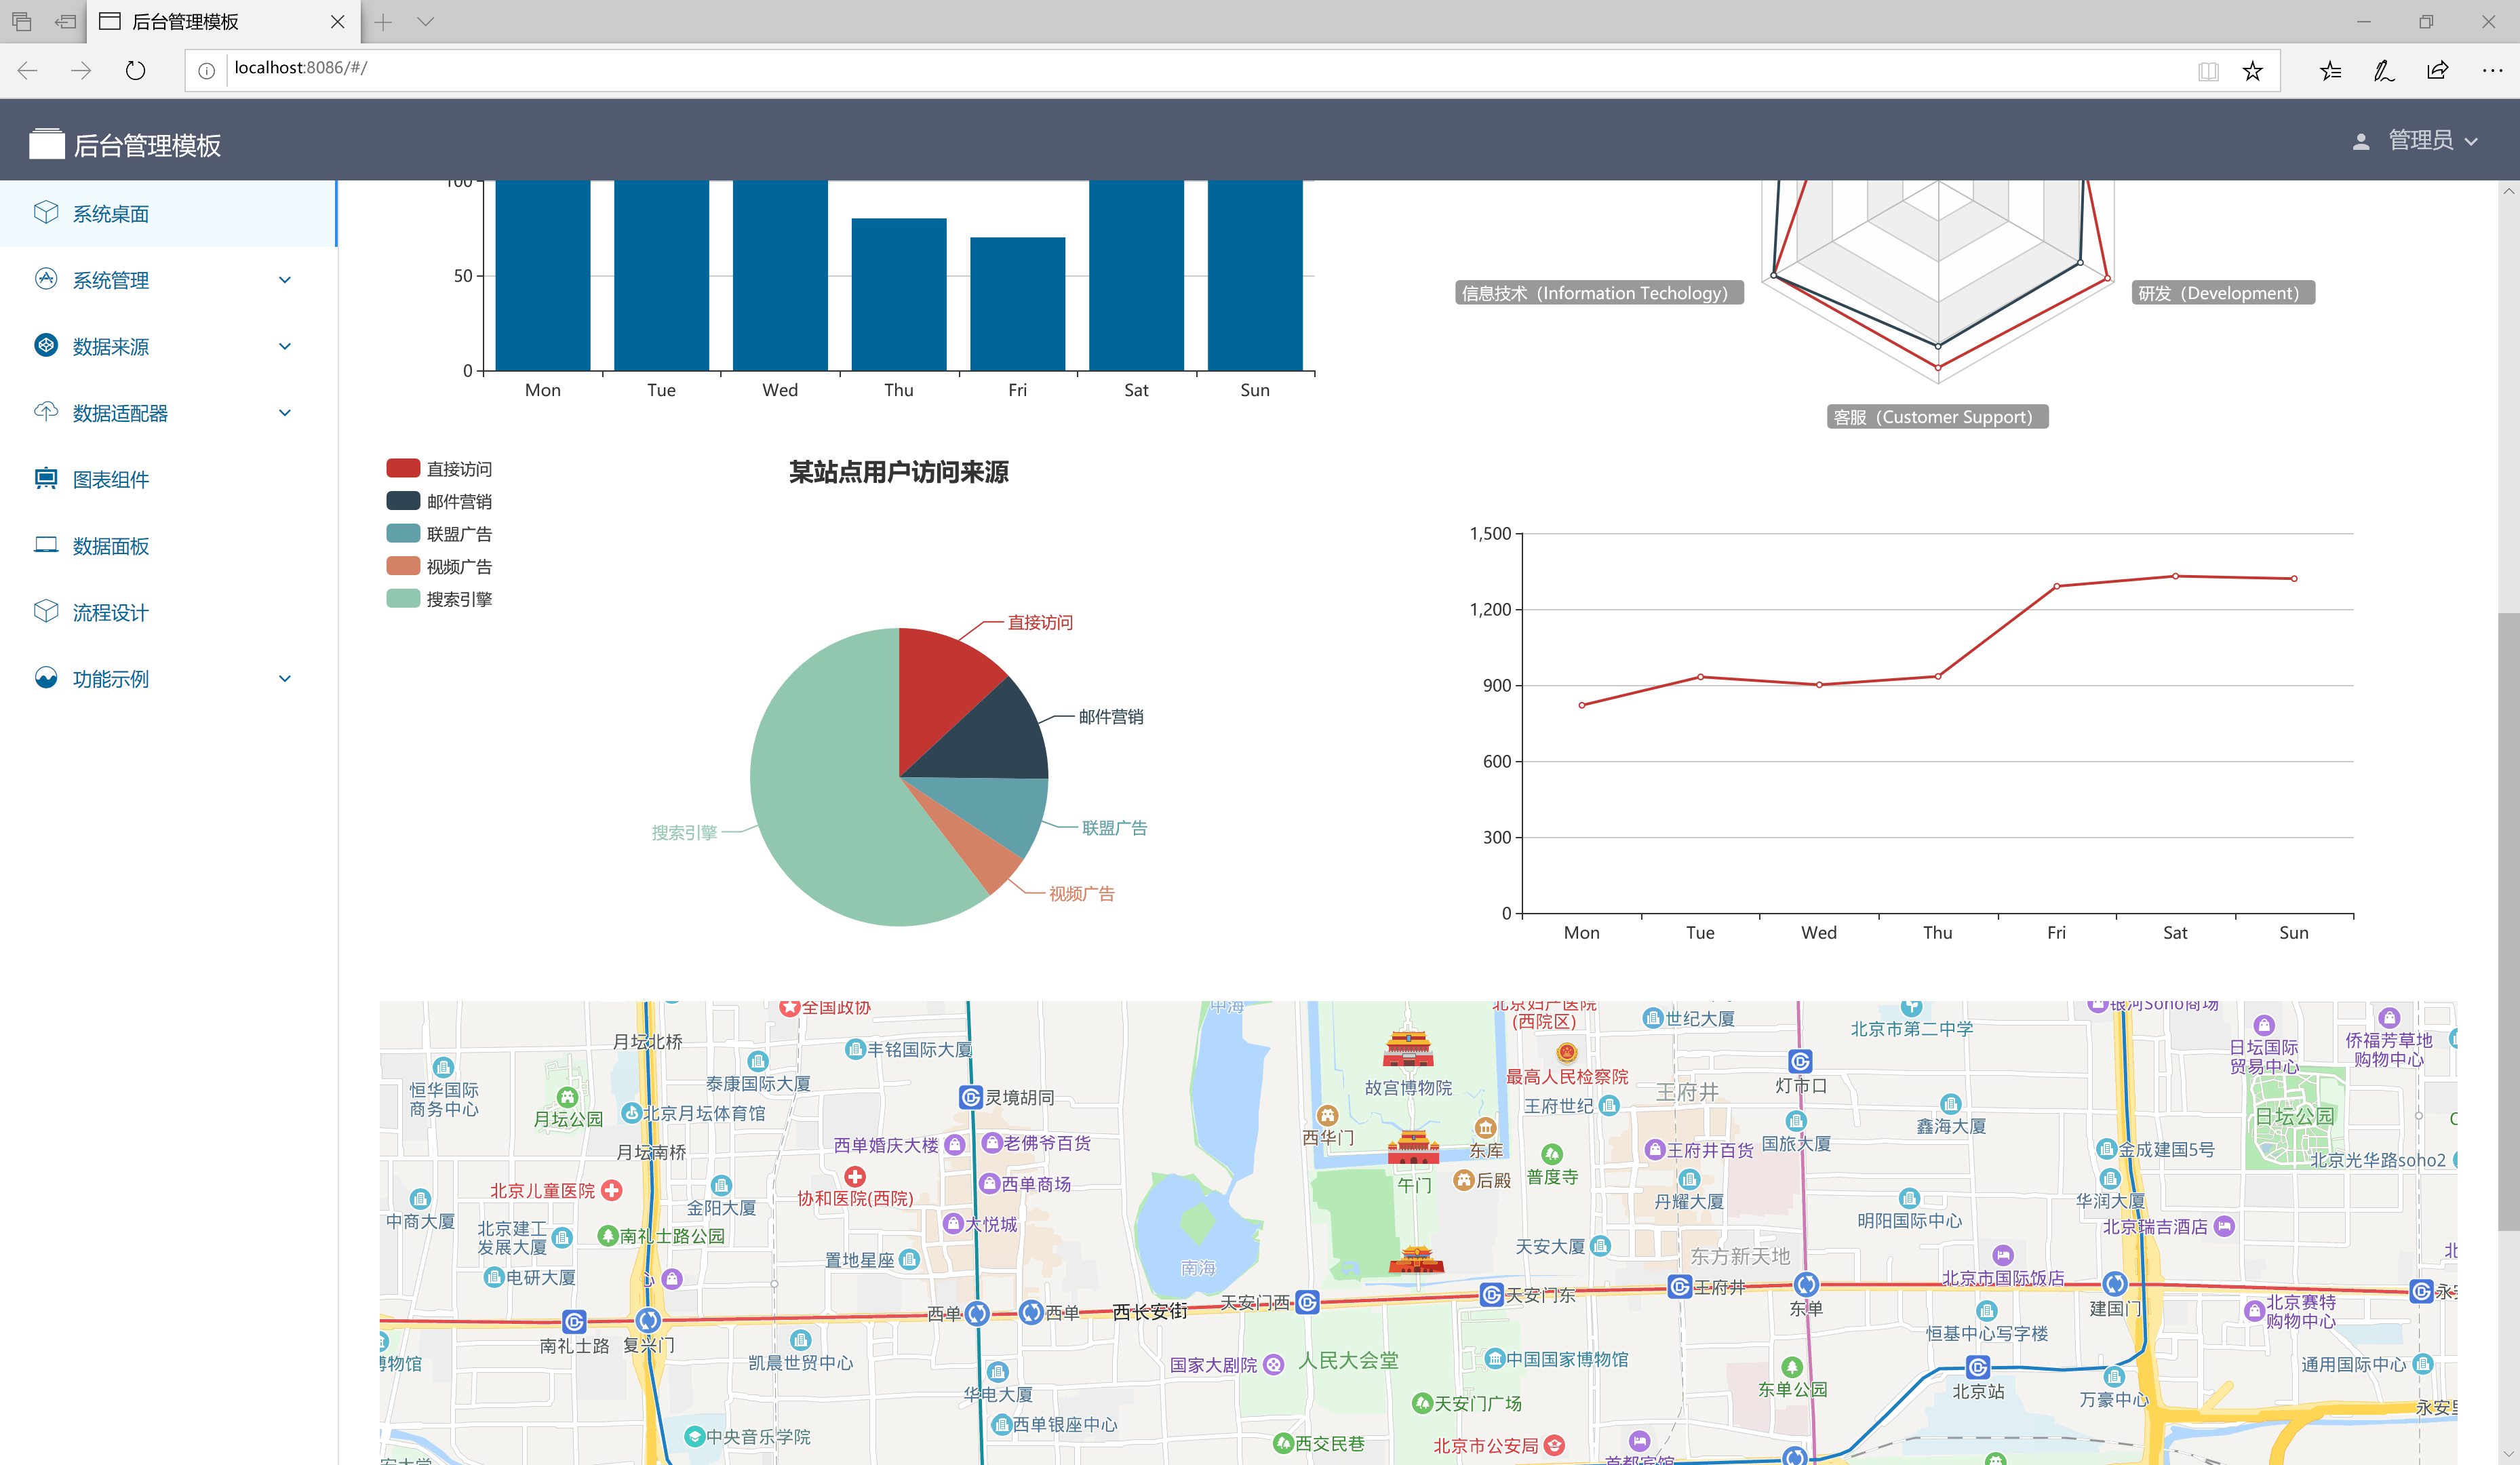Click the 数据来源 sidebar icon

(46, 345)
